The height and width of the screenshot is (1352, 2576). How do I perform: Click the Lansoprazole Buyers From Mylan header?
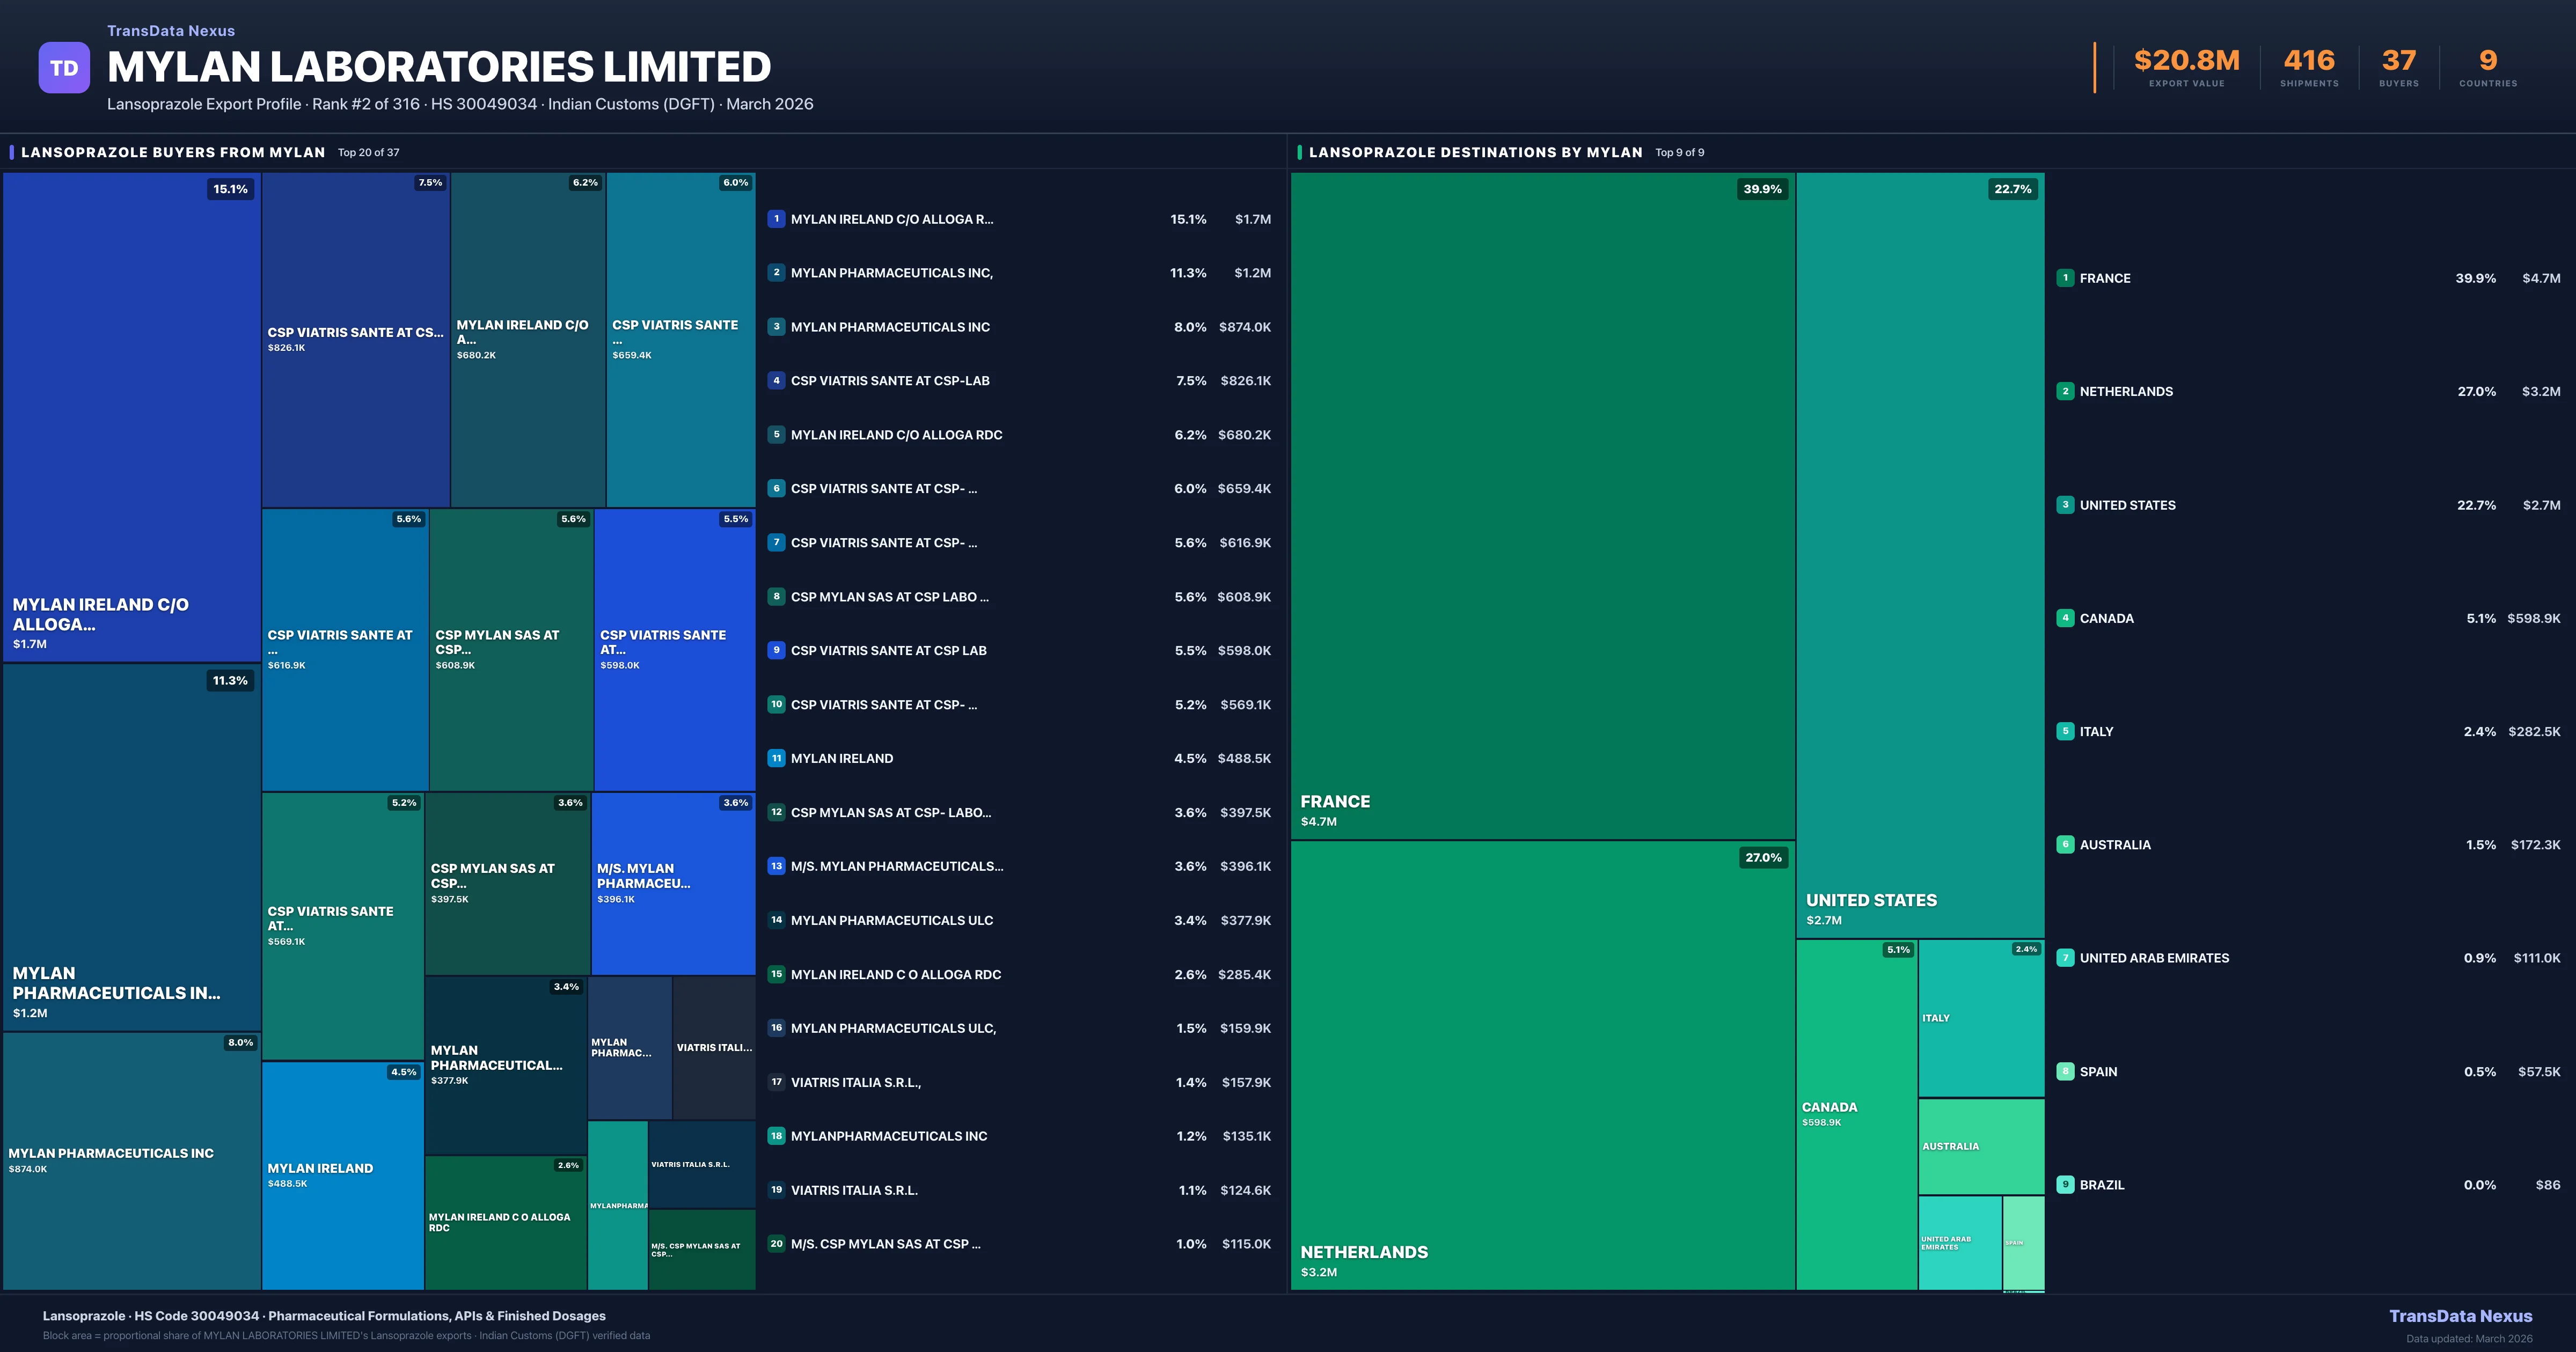tap(173, 152)
